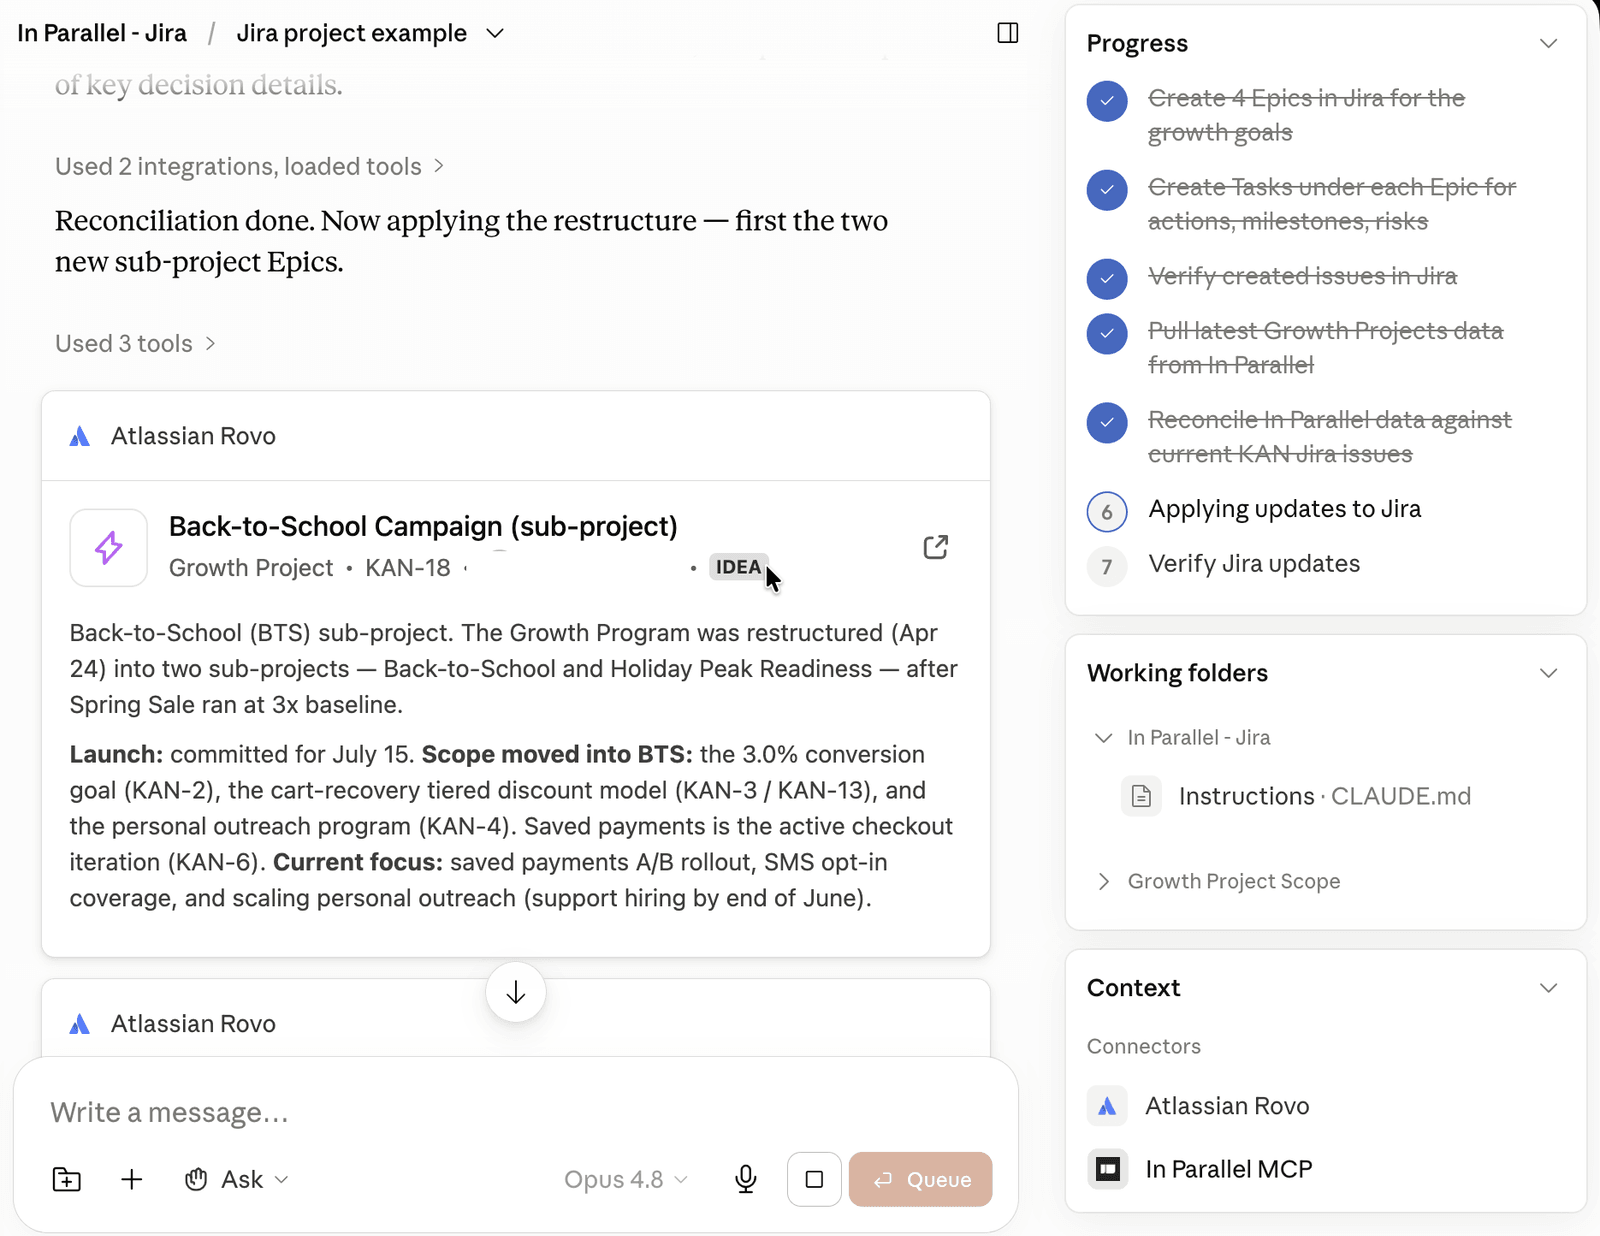Click the add folder icon

[67, 1179]
